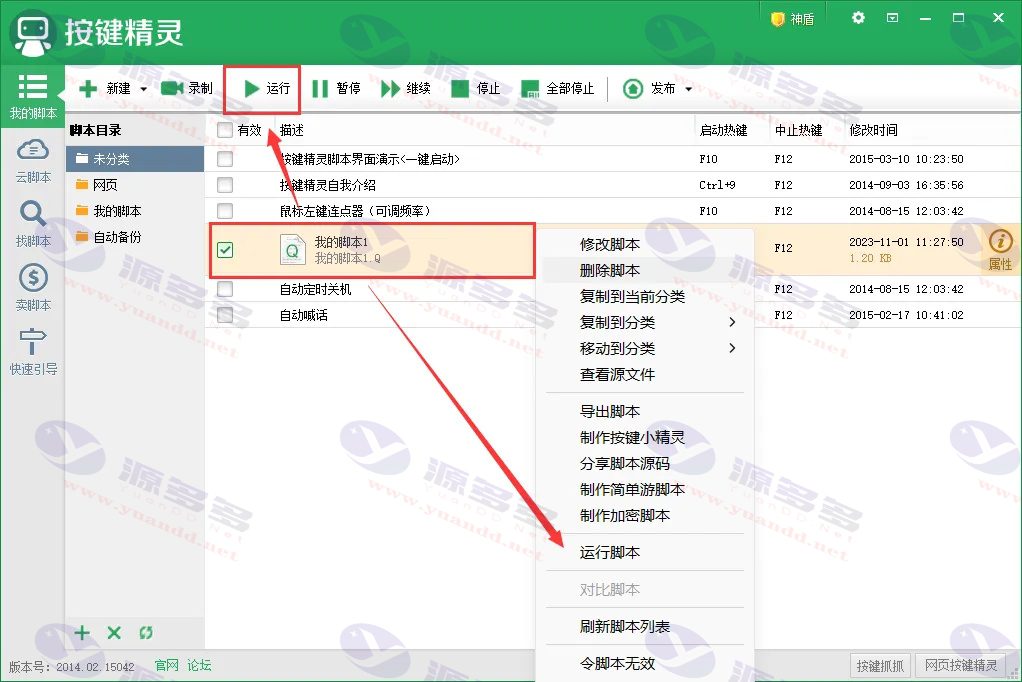1022x682 pixels.
Task: Open the 论坛 forum link
Action: click(199, 666)
